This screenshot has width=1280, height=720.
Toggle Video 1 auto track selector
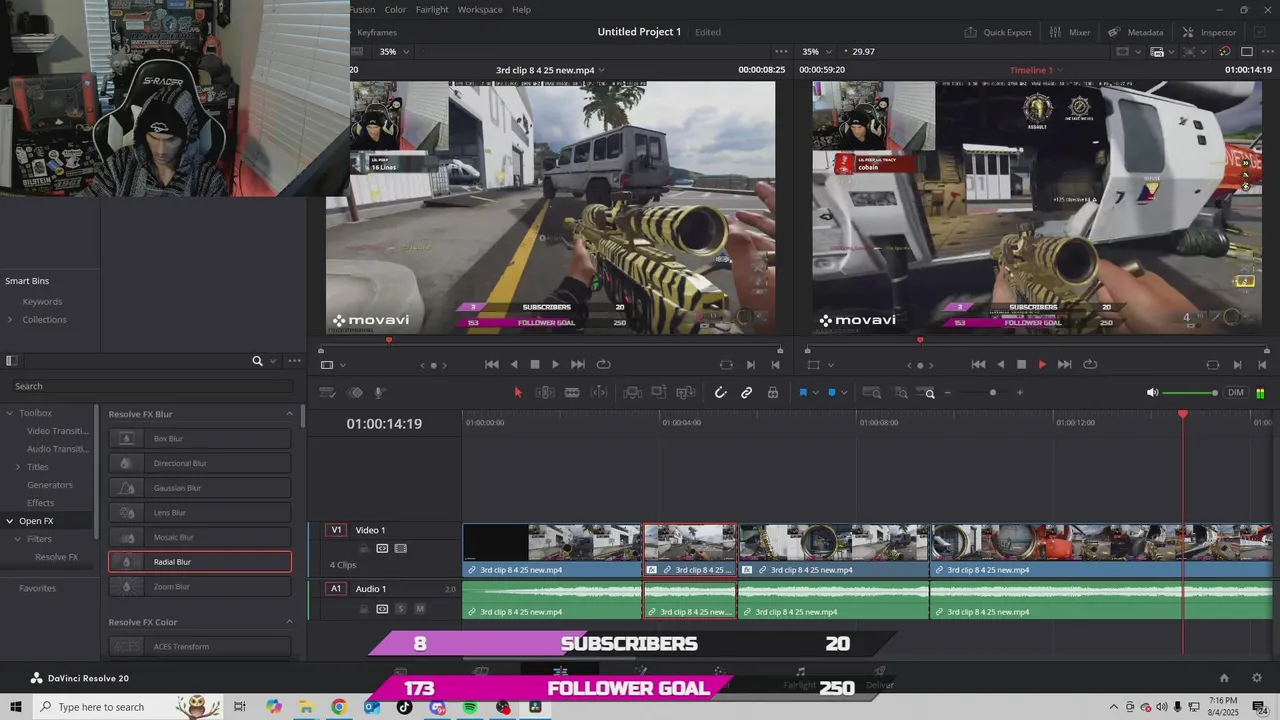pyautogui.click(x=382, y=549)
